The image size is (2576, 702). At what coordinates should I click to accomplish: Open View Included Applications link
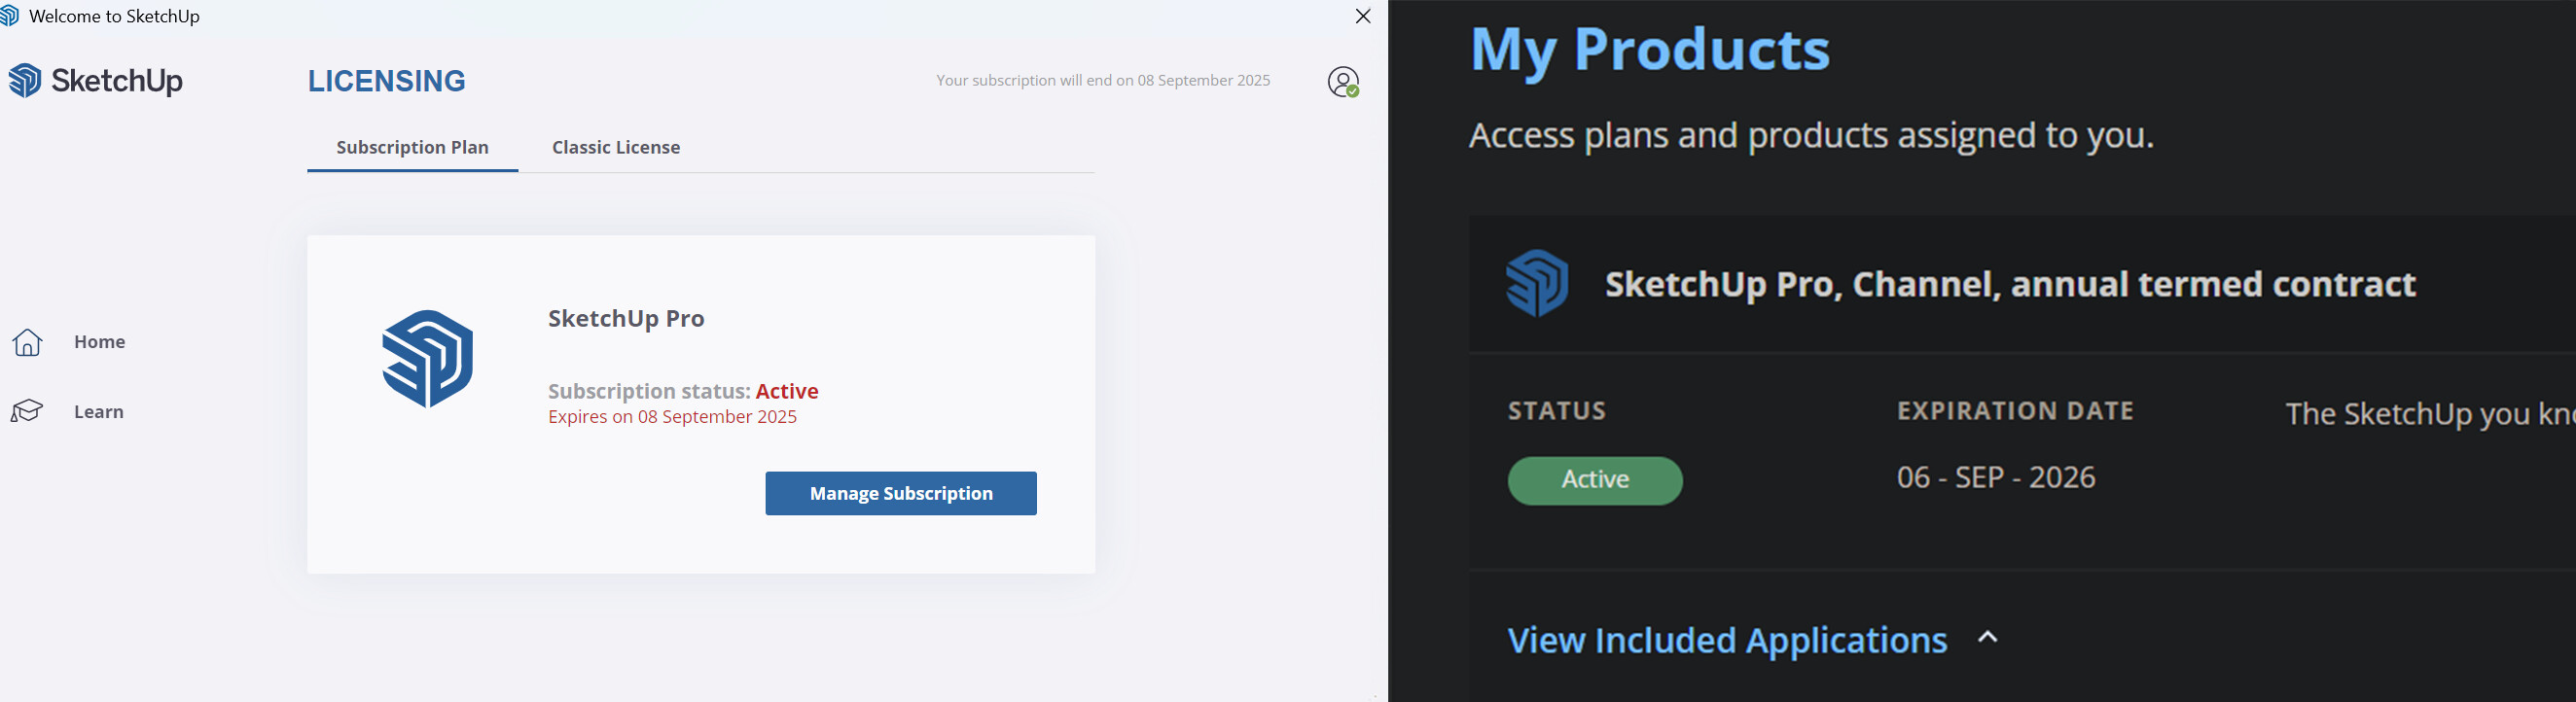[1727, 640]
